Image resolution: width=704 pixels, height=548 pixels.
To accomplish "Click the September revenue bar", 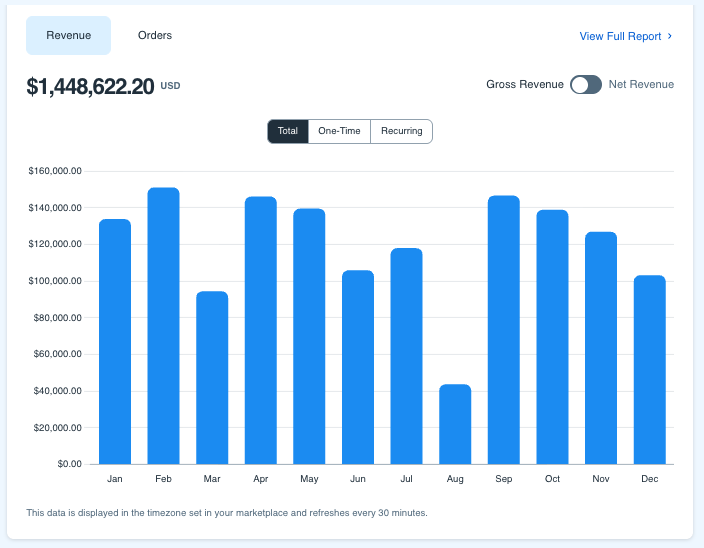I will pyautogui.click(x=504, y=330).
